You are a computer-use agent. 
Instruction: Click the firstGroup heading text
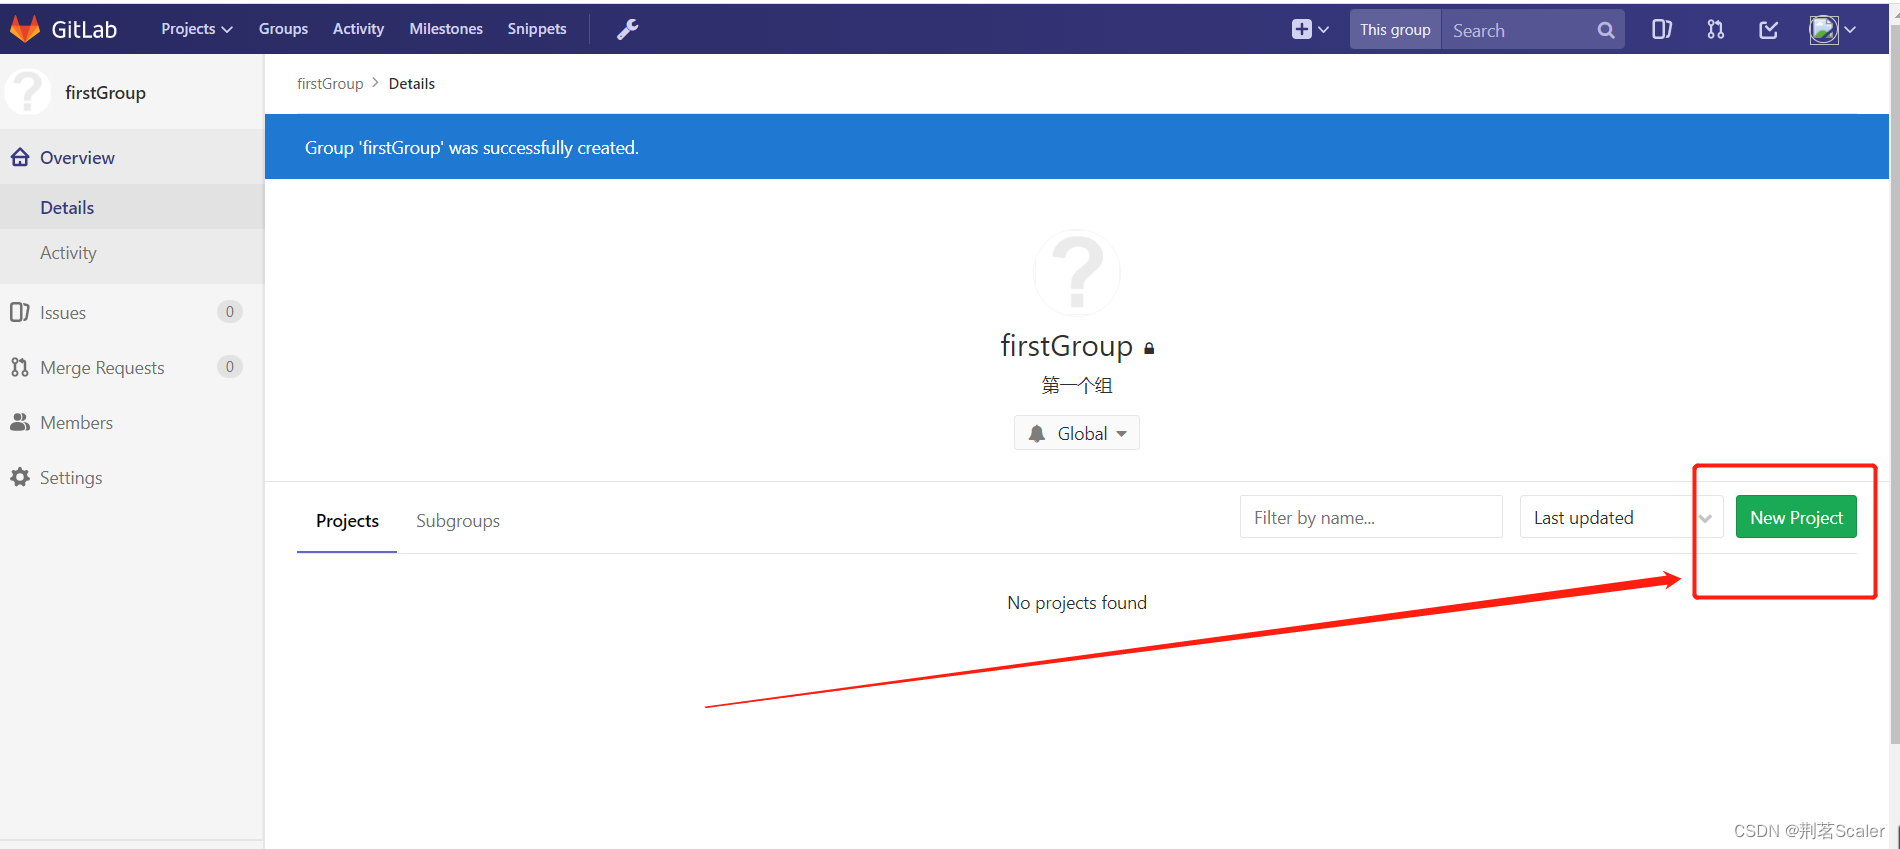pyautogui.click(x=1066, y=345)
